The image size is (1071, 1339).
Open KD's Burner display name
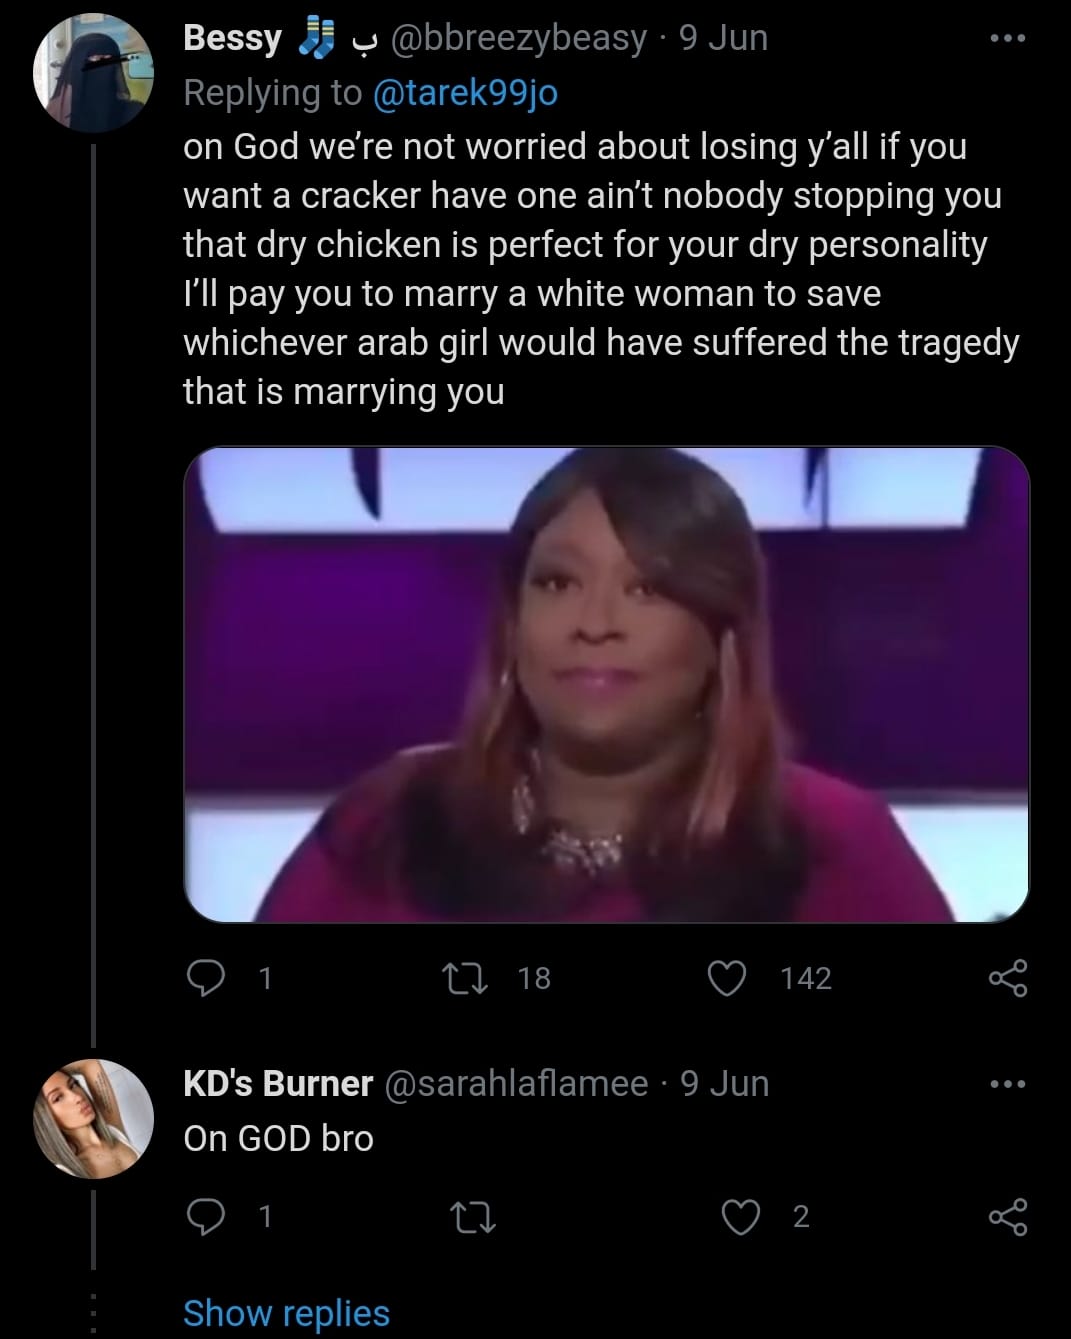[278, 1084]
